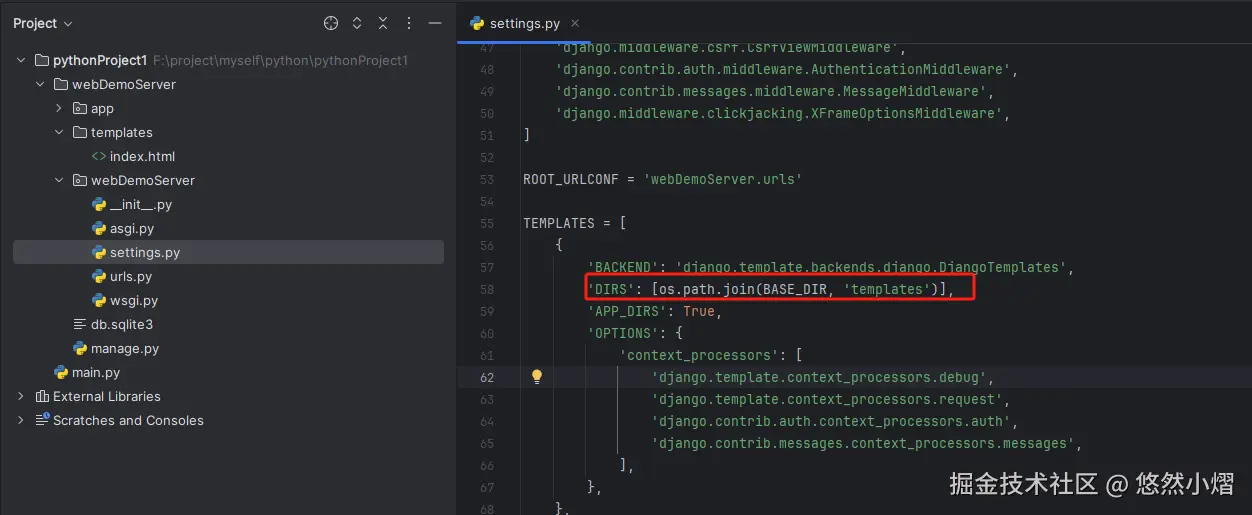Collapse the outer webDemoServer folder
The height and width of the screenshot is (515, 1252).
[40, 84]
